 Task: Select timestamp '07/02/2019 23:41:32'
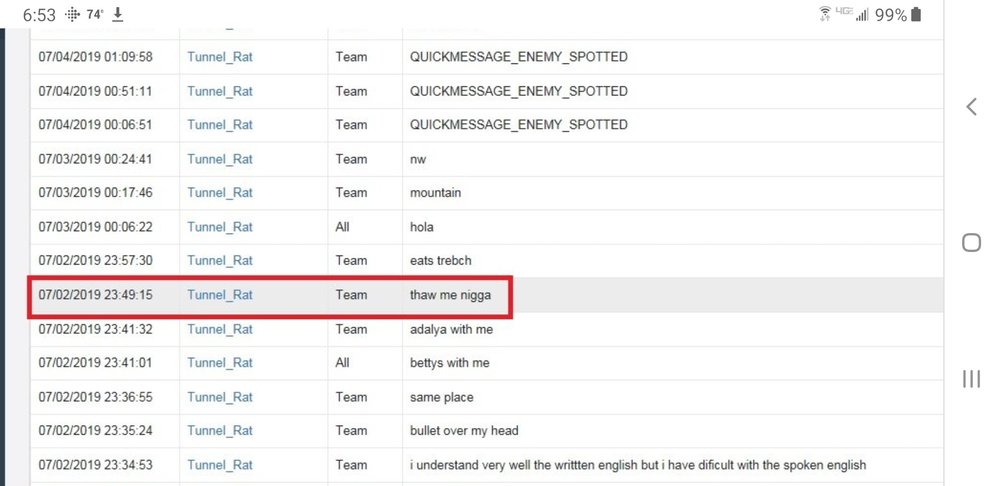coord(96,329)
